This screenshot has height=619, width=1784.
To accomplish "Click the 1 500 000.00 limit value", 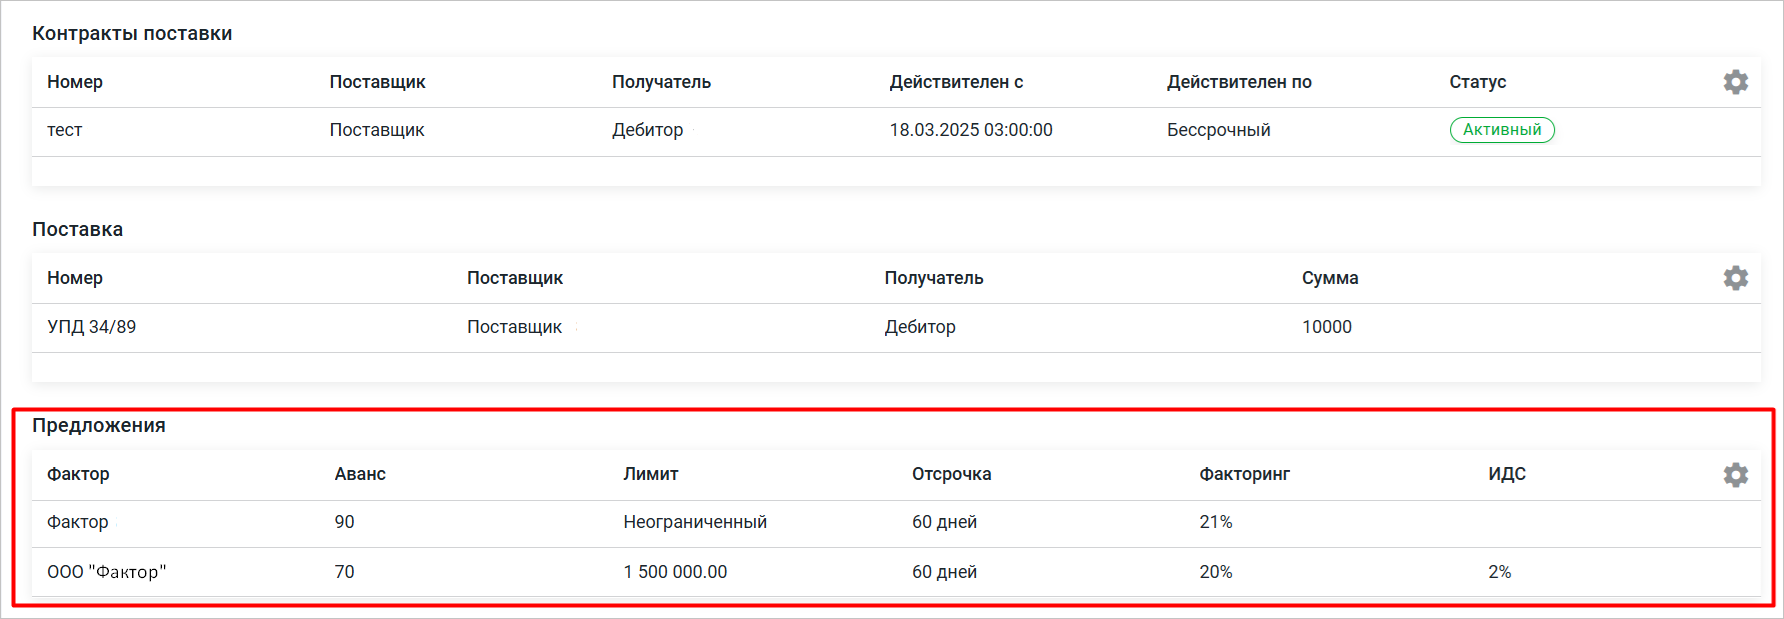I will (675, 572).
